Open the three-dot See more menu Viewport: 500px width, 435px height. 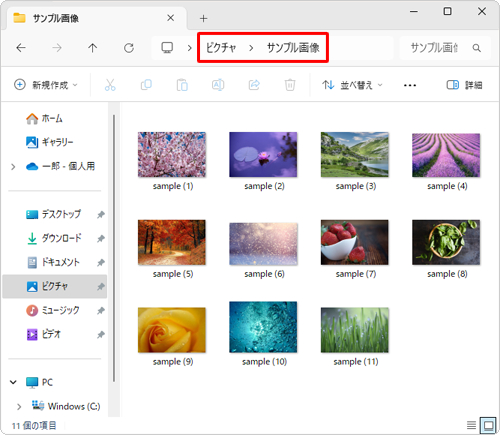pyautogui.click(x=410, y=85)
